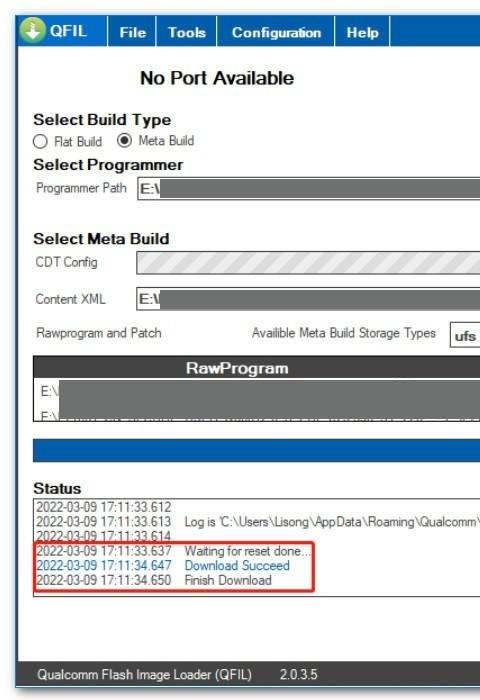Click the 'Select Programmer' heading
This screenshot has height=700, width=480.
[108, 165]
